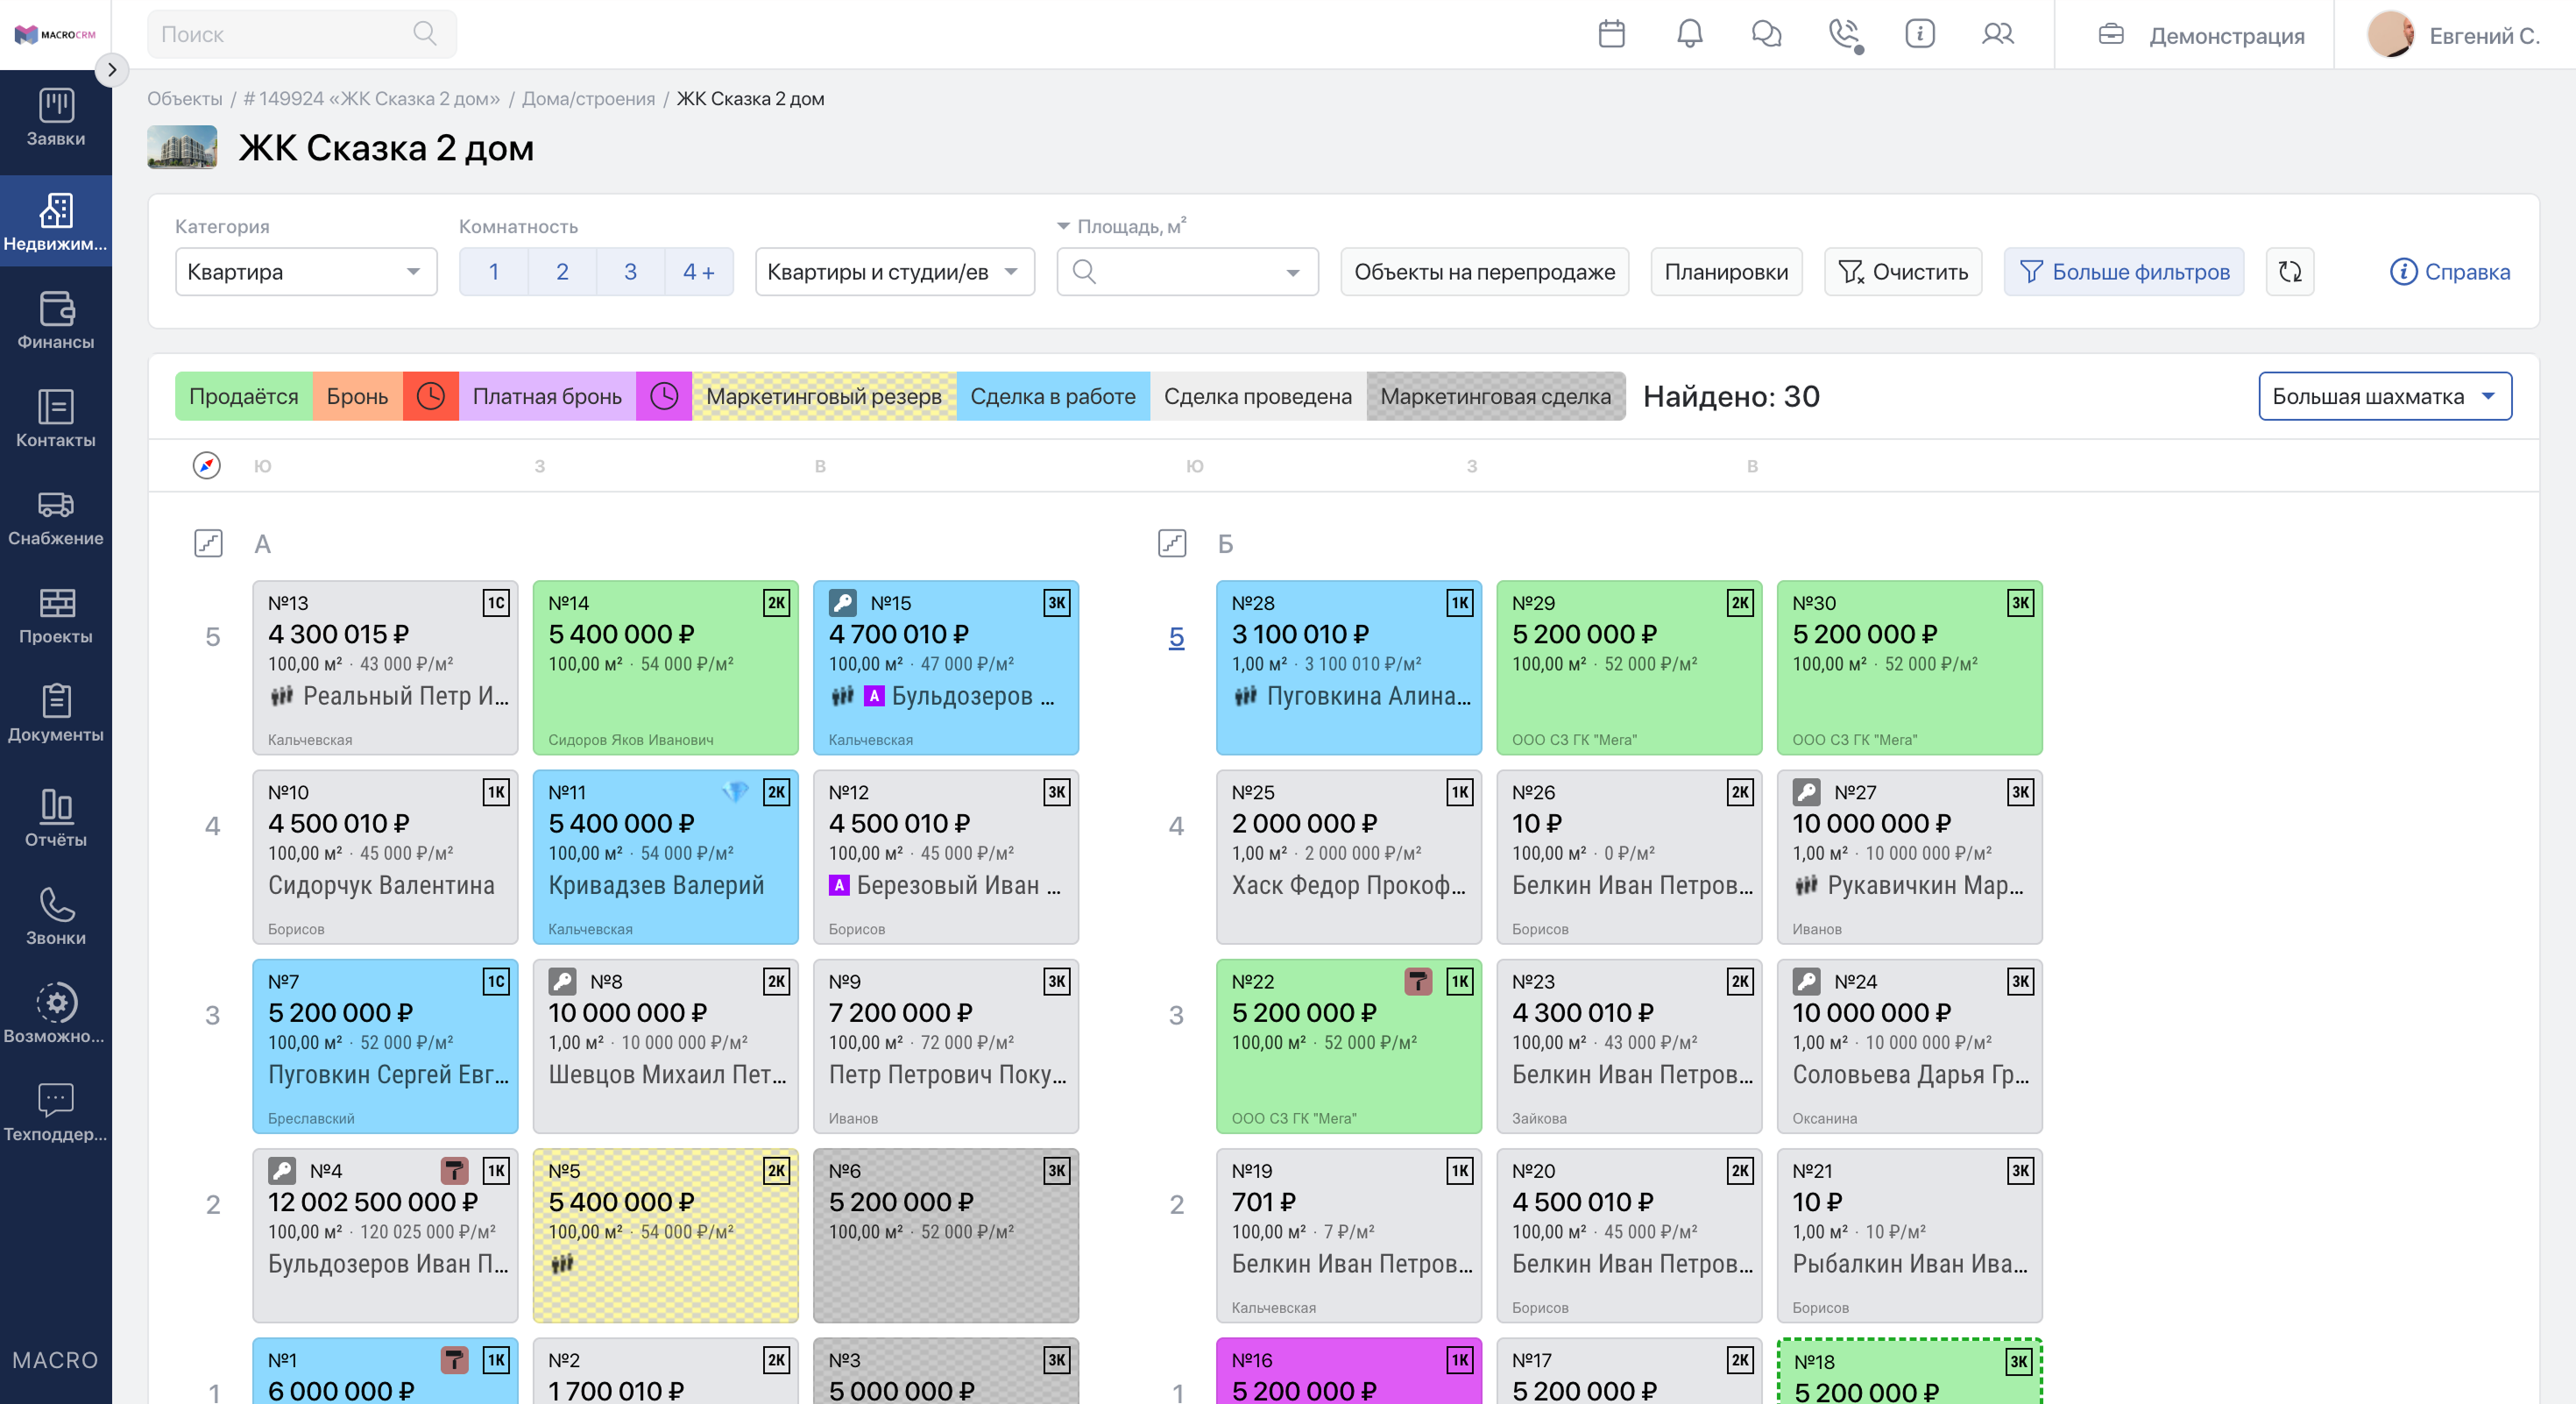This screenshot has width=2576, height=1404.
Task: Click the briefcase Демонстрация icon
Action: [2111, 34]
